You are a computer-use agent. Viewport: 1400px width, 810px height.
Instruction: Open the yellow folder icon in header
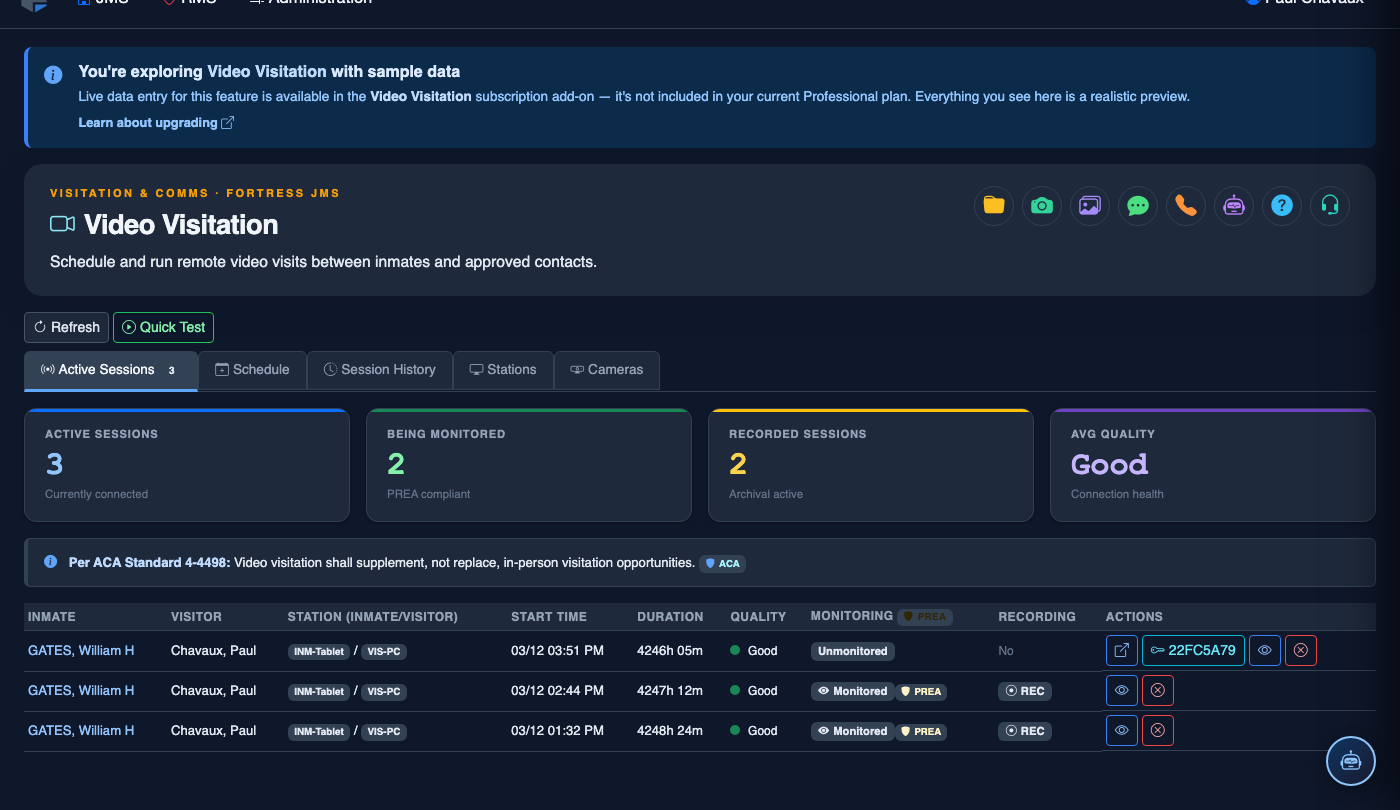click(x=994, y=205)
